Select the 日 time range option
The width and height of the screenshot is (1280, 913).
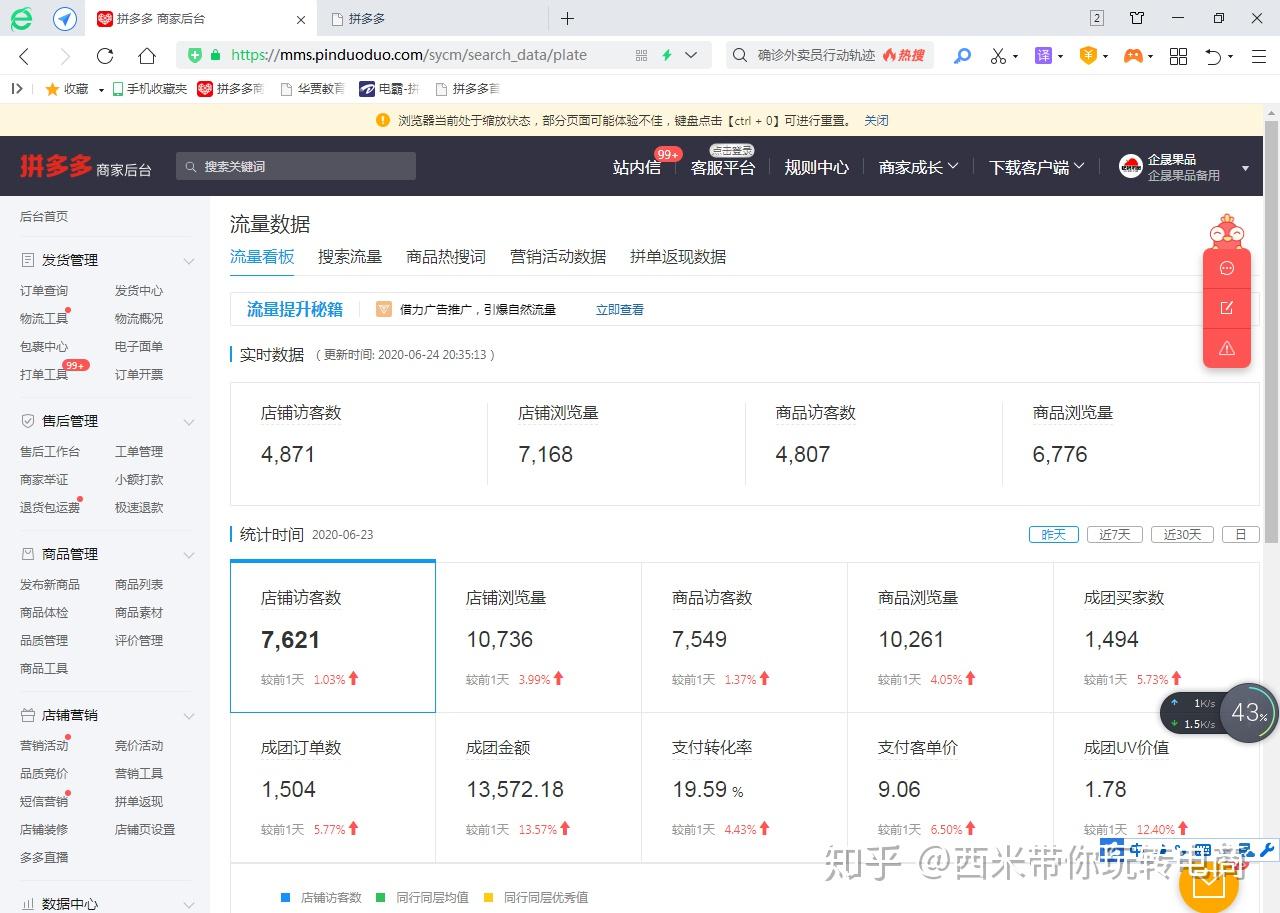pos(1241,534)
